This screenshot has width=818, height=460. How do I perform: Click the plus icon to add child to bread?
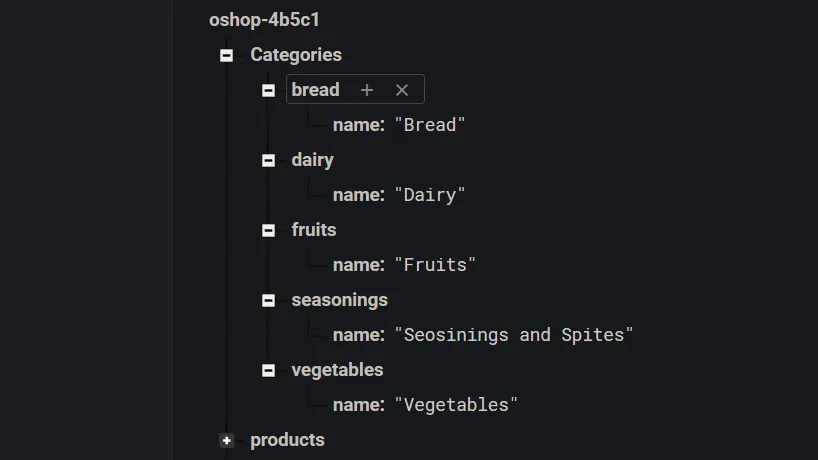click(x=367, y=90)
